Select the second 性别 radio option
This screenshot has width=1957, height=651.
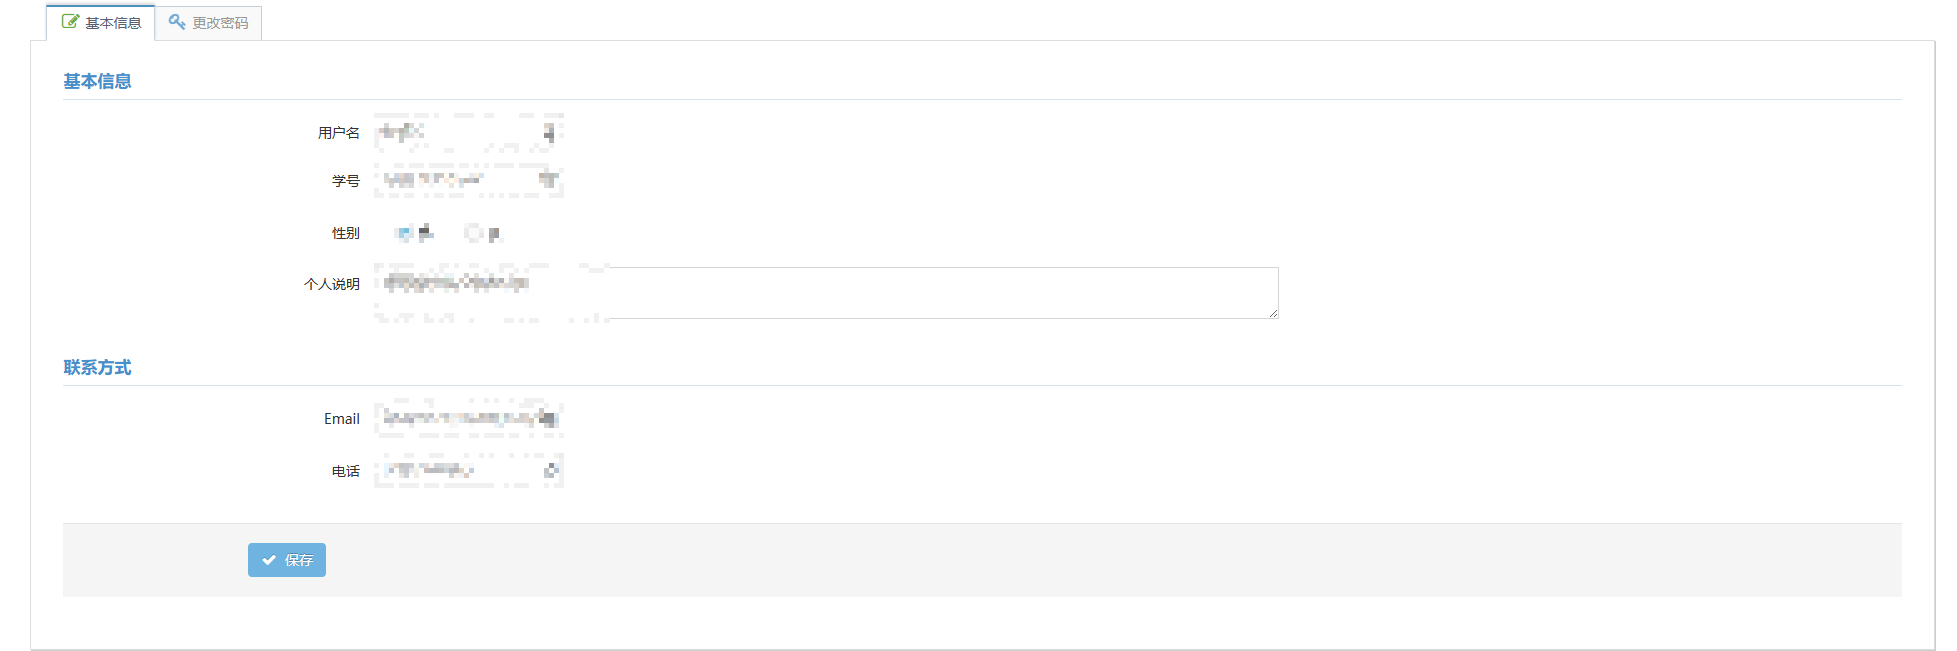(x=473, y=233)
